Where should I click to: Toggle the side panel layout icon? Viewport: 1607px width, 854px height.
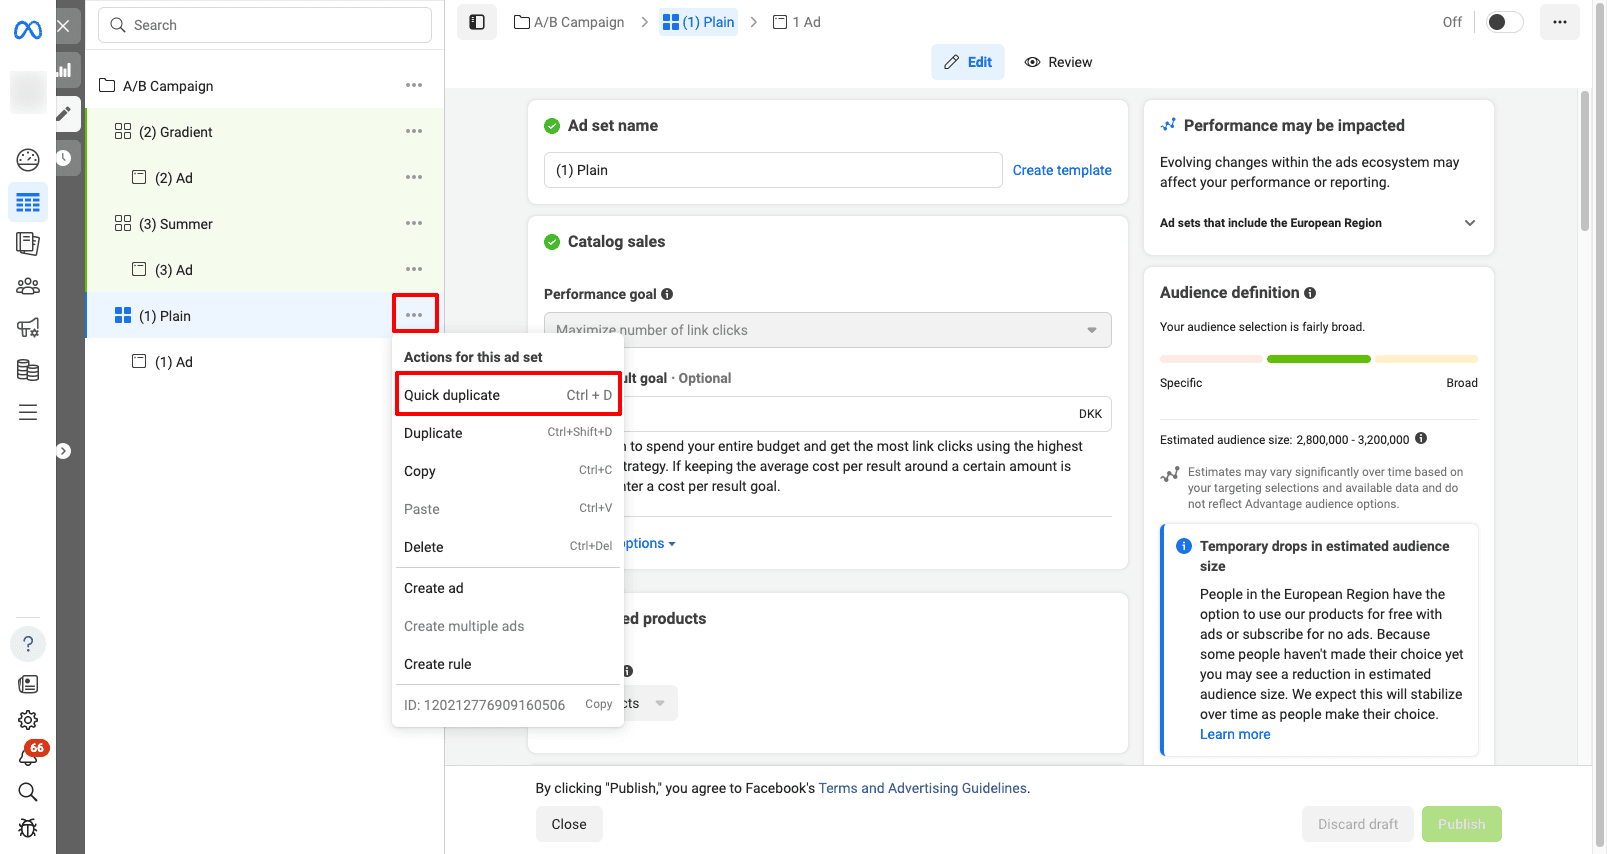(x=477, y=22)
